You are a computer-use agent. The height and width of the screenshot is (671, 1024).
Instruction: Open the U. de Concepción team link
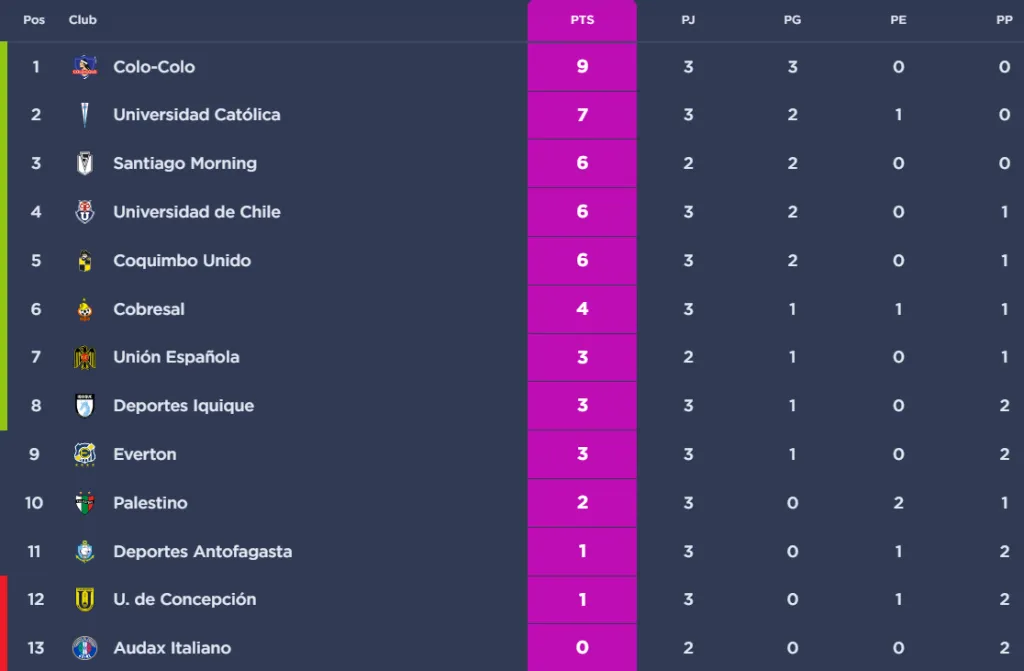pos(184,599)
